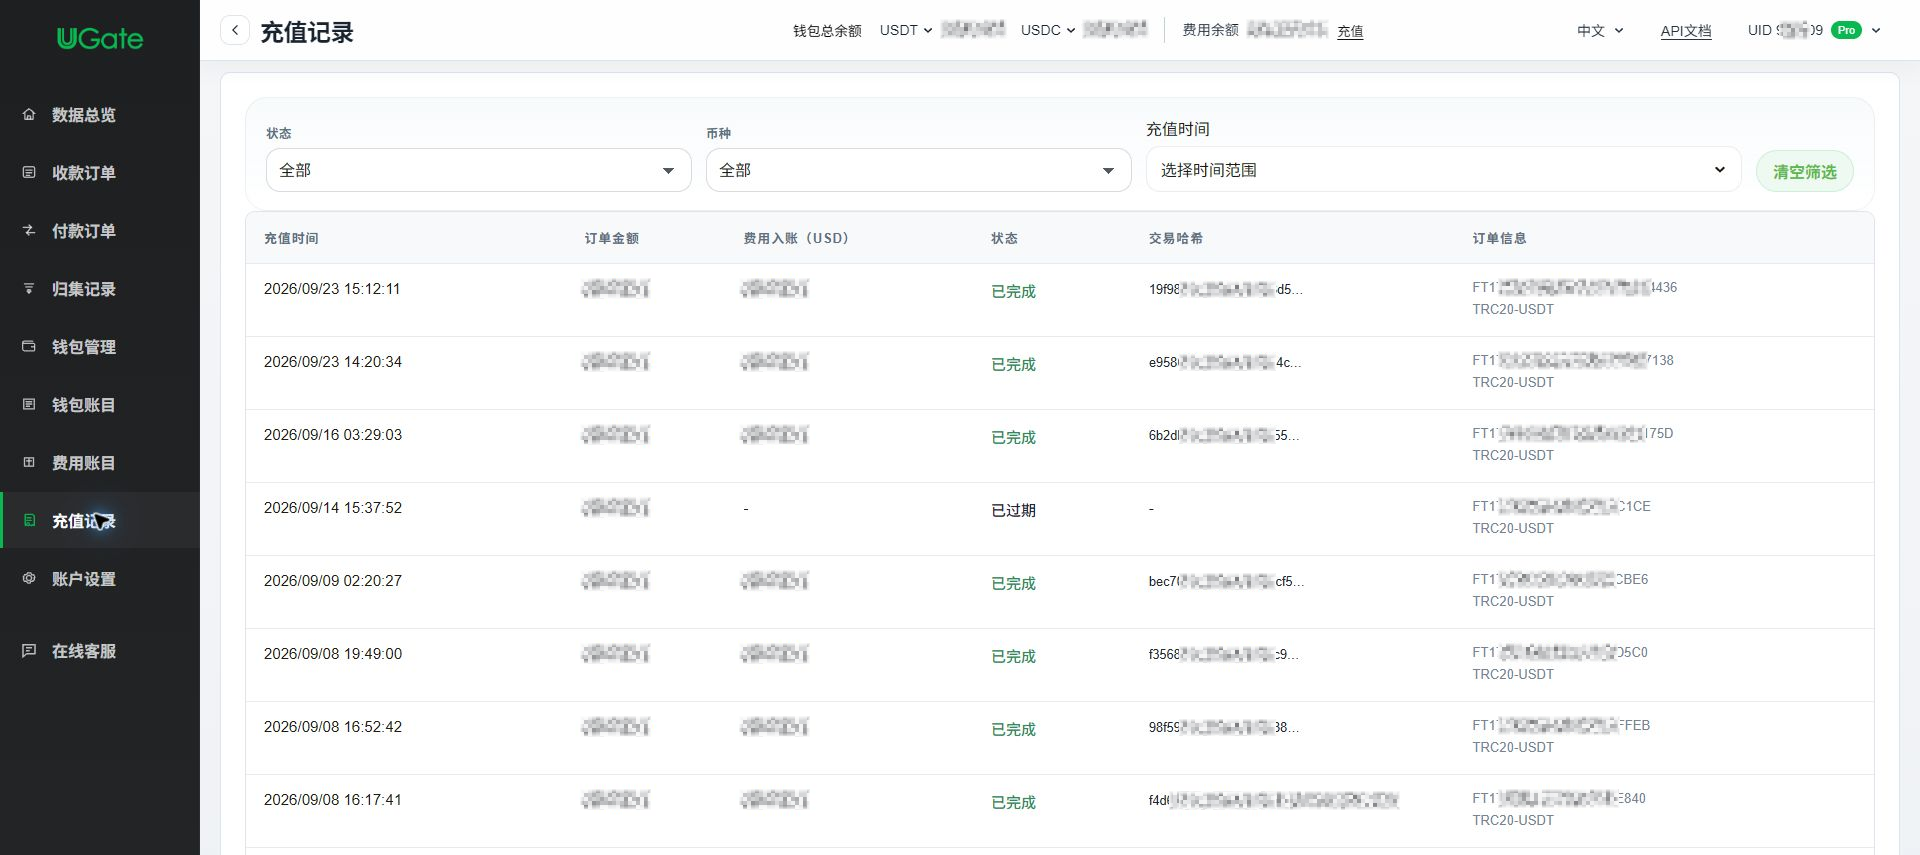Viewport: 1920px width, 855px height.
Task: Open 费用账目 page
Action: 84,463
